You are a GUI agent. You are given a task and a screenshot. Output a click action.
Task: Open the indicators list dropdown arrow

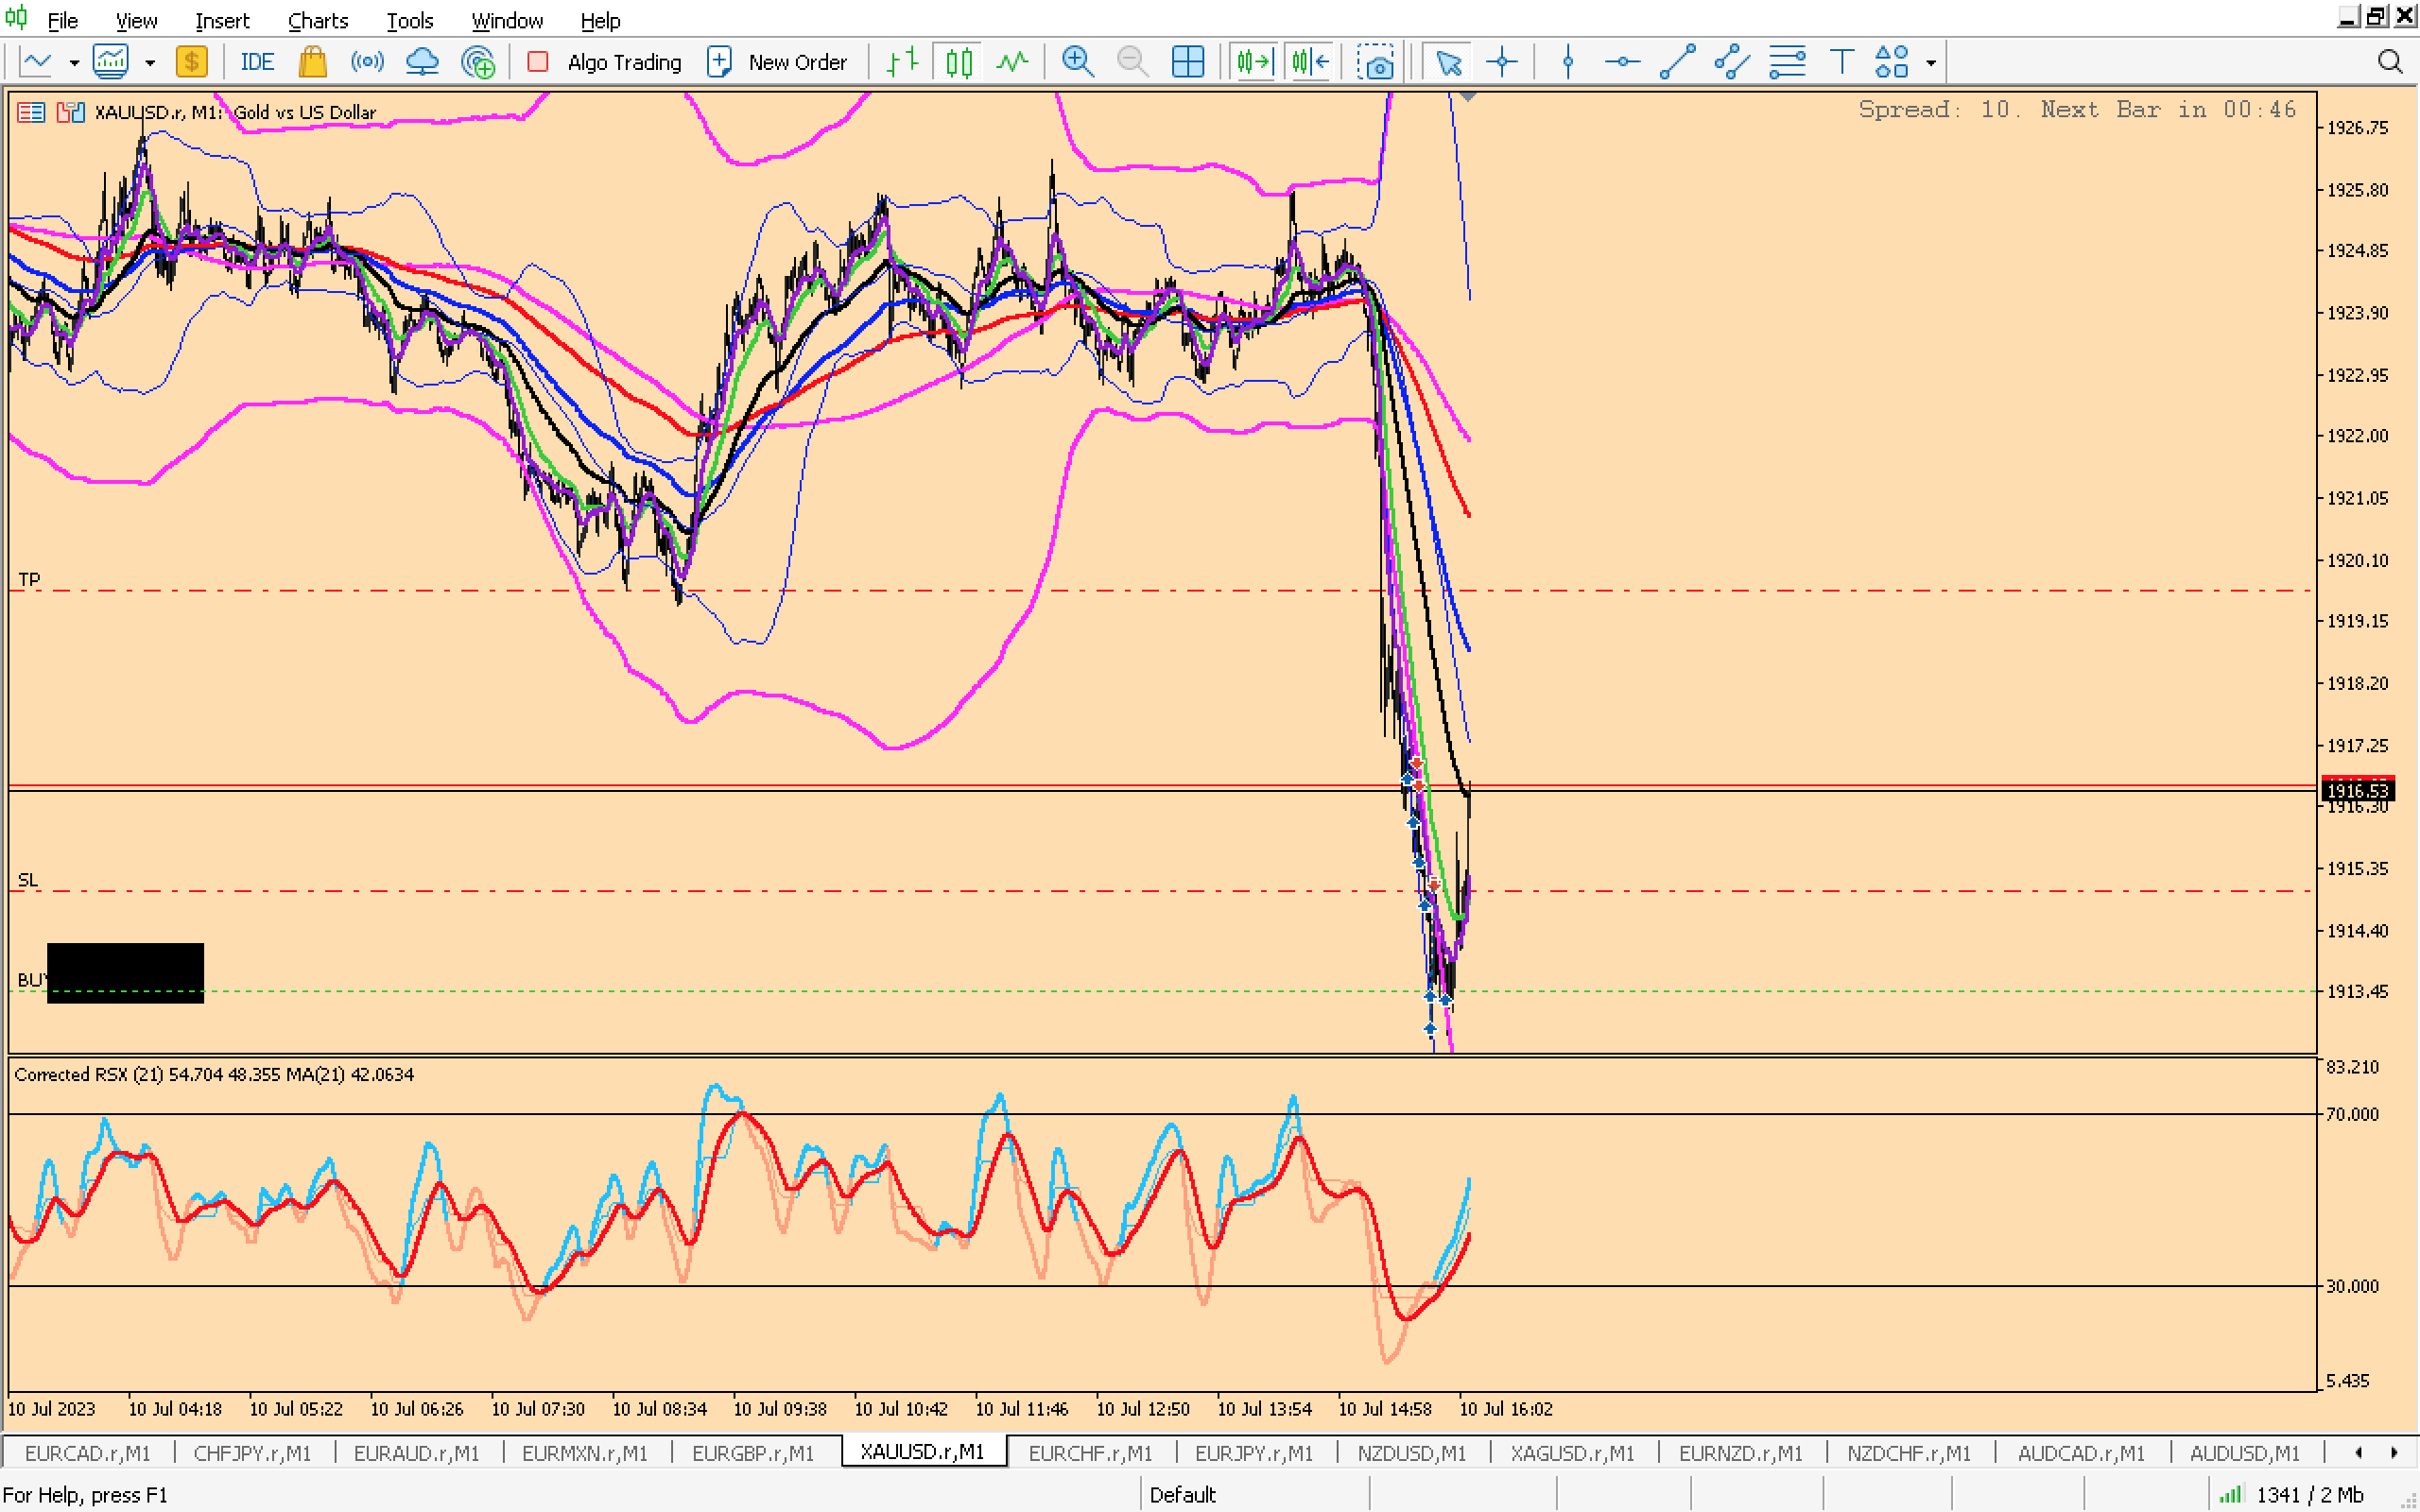tap(150, 62)
